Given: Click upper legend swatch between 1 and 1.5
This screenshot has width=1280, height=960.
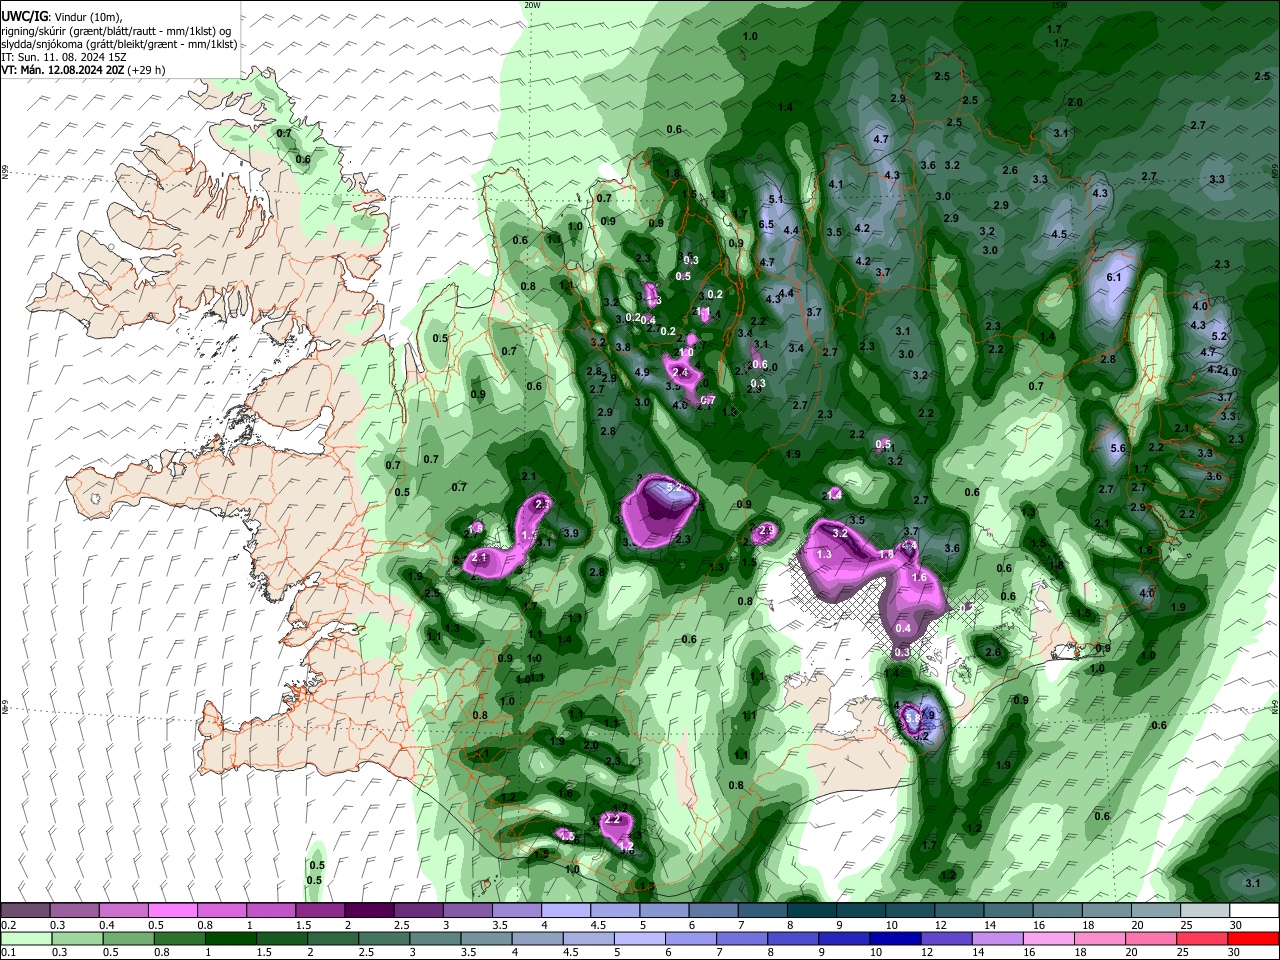Looking at the screenshot, I should tap(270, 911).
